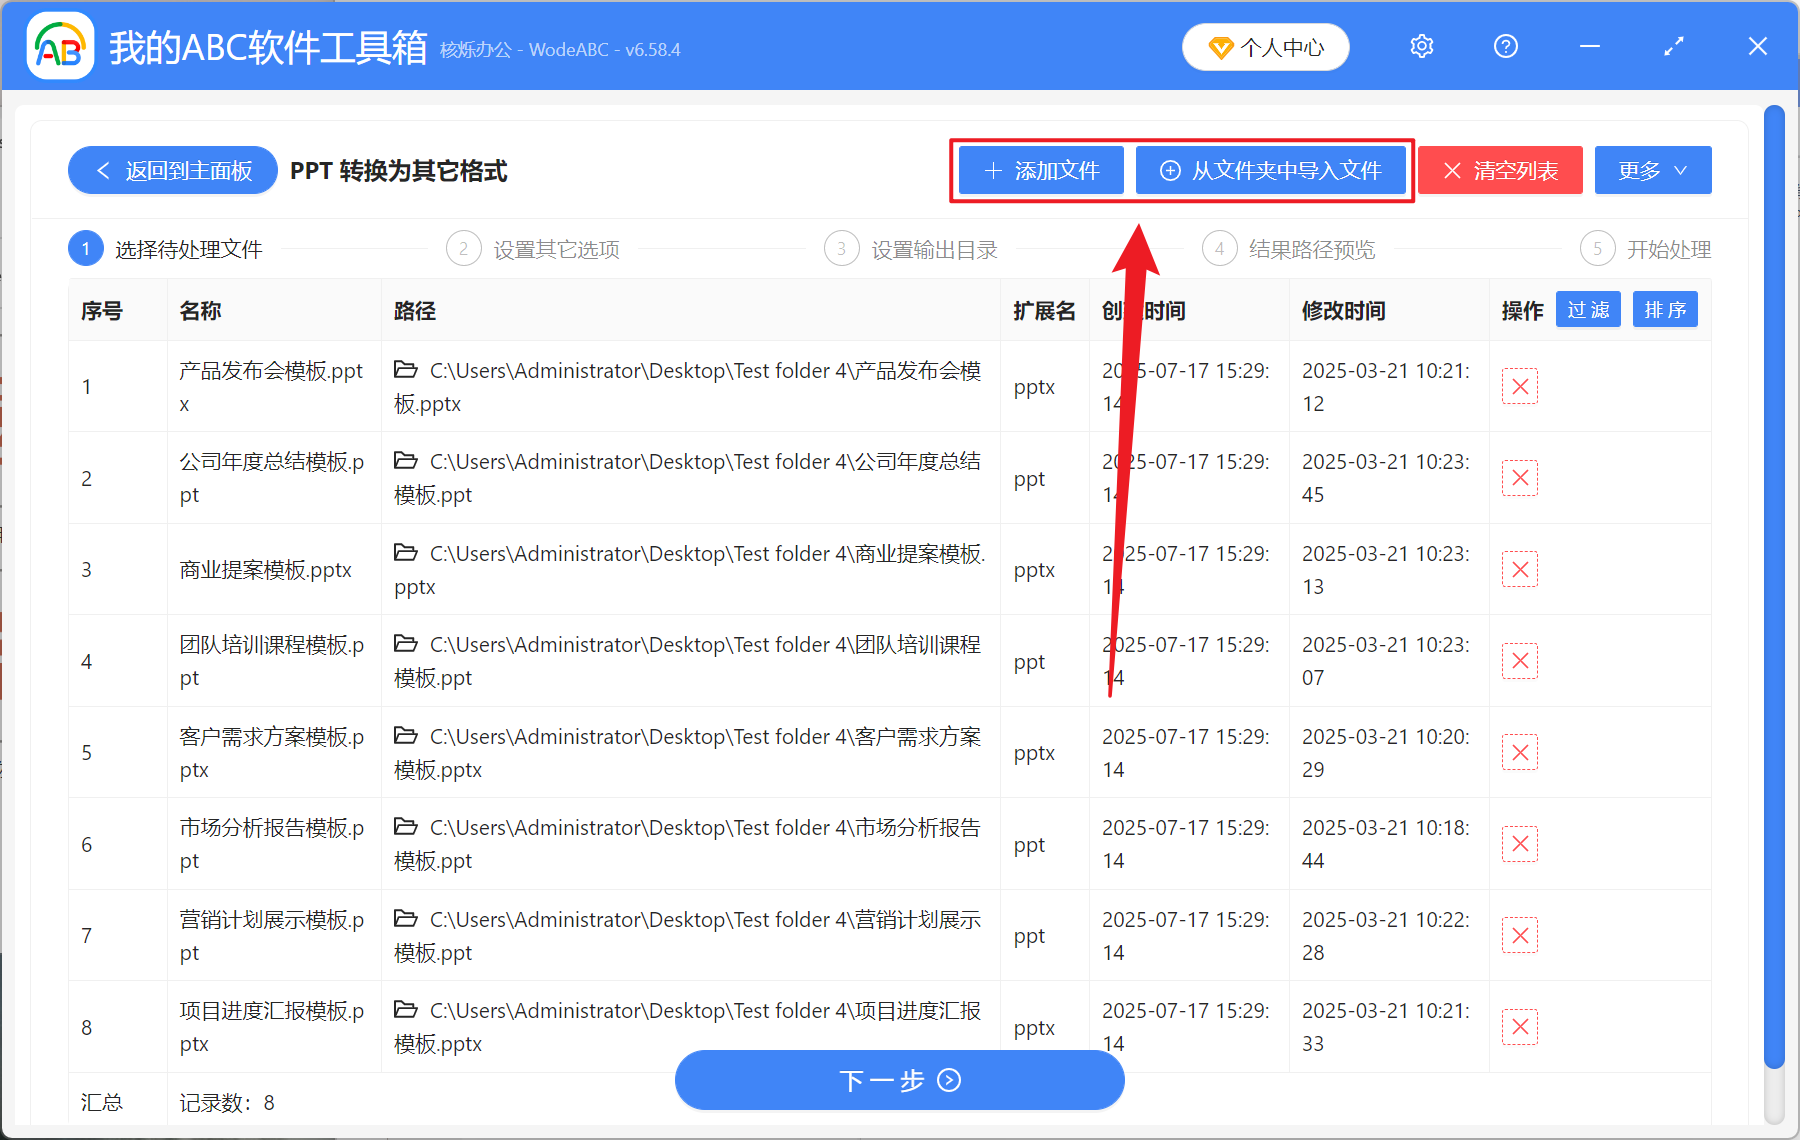
Task: Remove 产品发布会模板.pptx with its red X icon
Action: click(x=1519, y=386)
